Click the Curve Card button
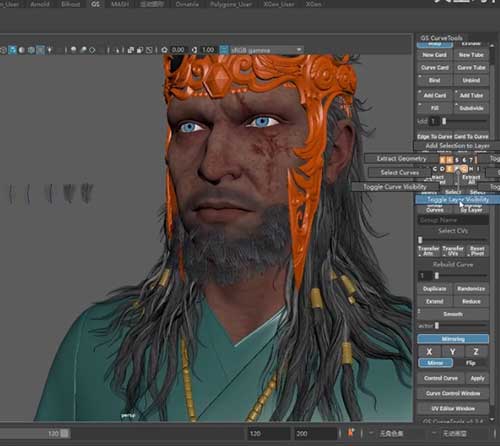The image size is (500, 446). click(434, 68)
